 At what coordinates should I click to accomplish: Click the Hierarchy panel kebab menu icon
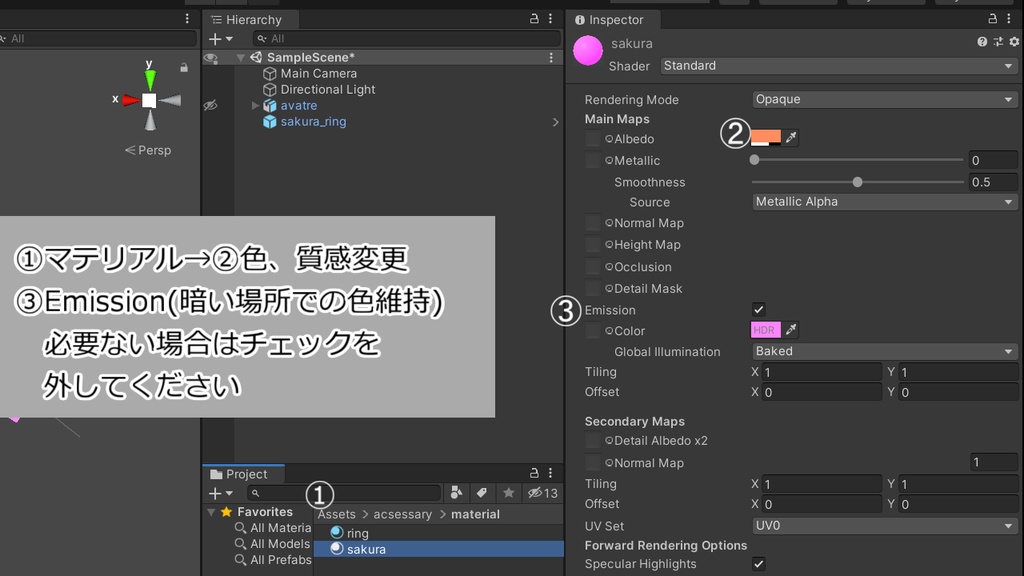549,19
